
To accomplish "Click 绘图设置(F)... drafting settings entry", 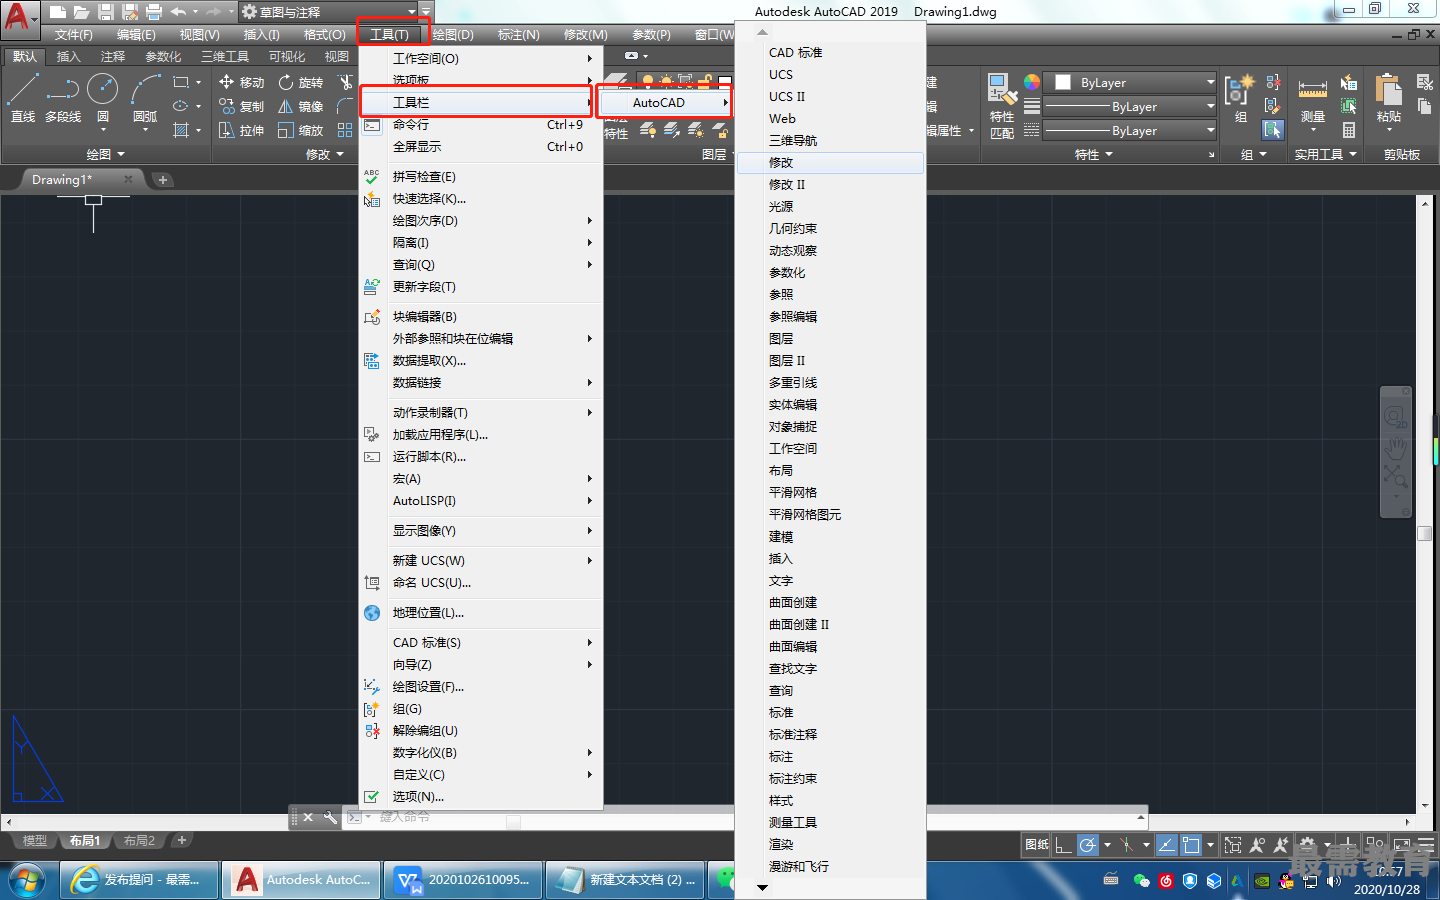I will [x=480, y=686].
